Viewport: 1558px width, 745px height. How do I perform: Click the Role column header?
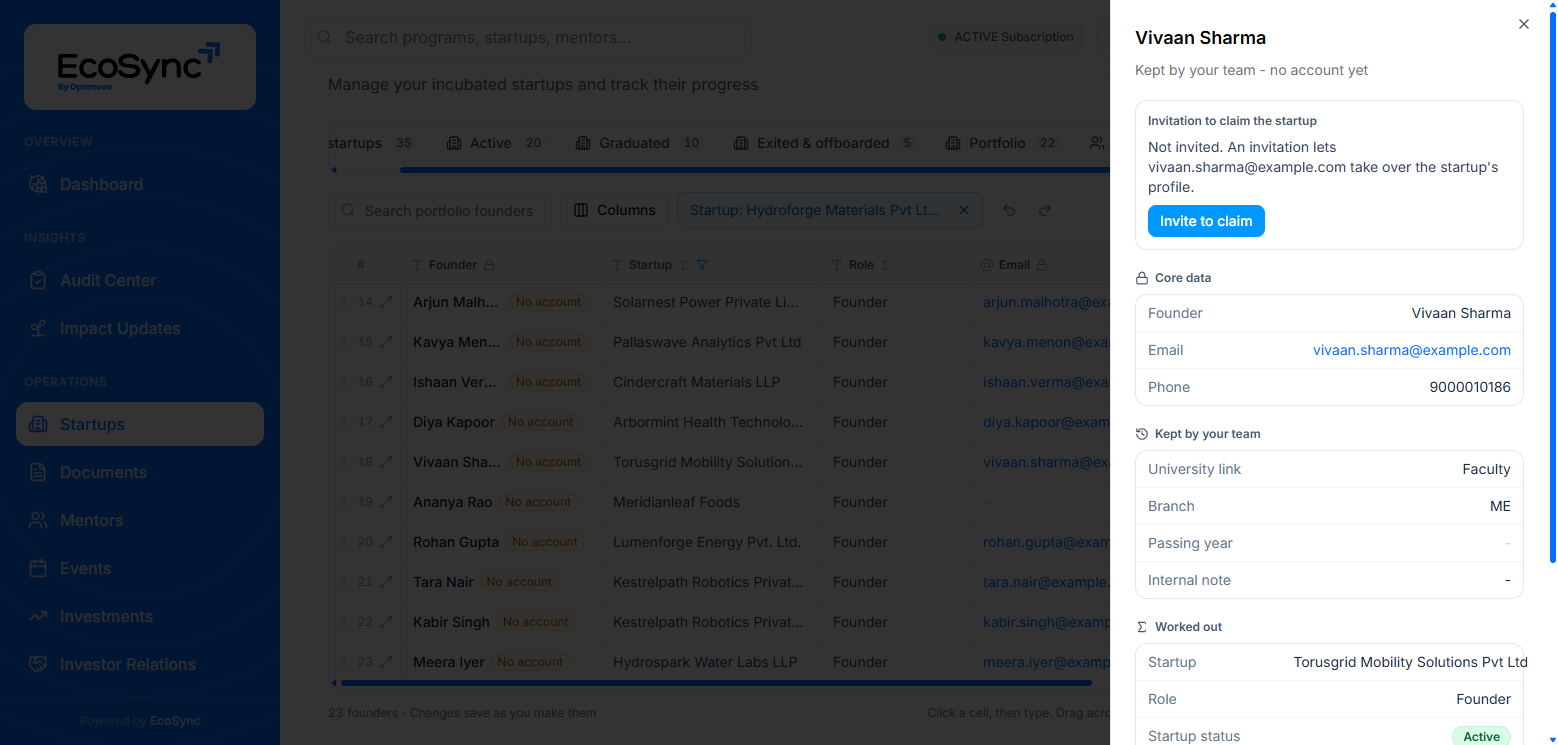896,265
